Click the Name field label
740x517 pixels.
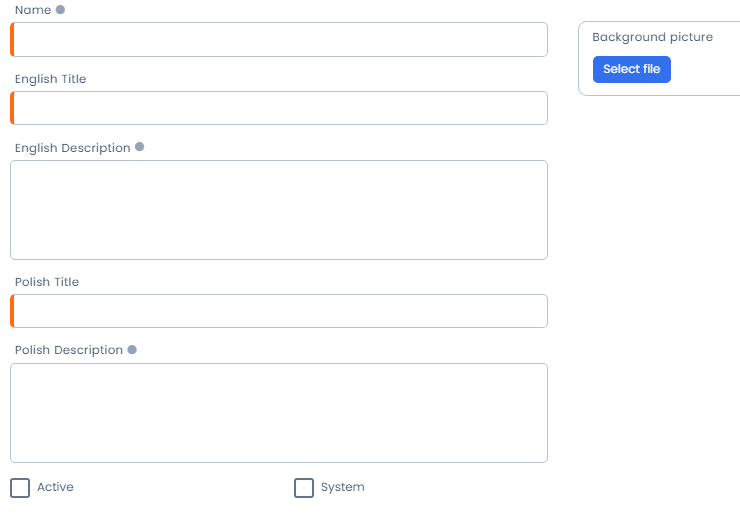click(x=33, y=10)
